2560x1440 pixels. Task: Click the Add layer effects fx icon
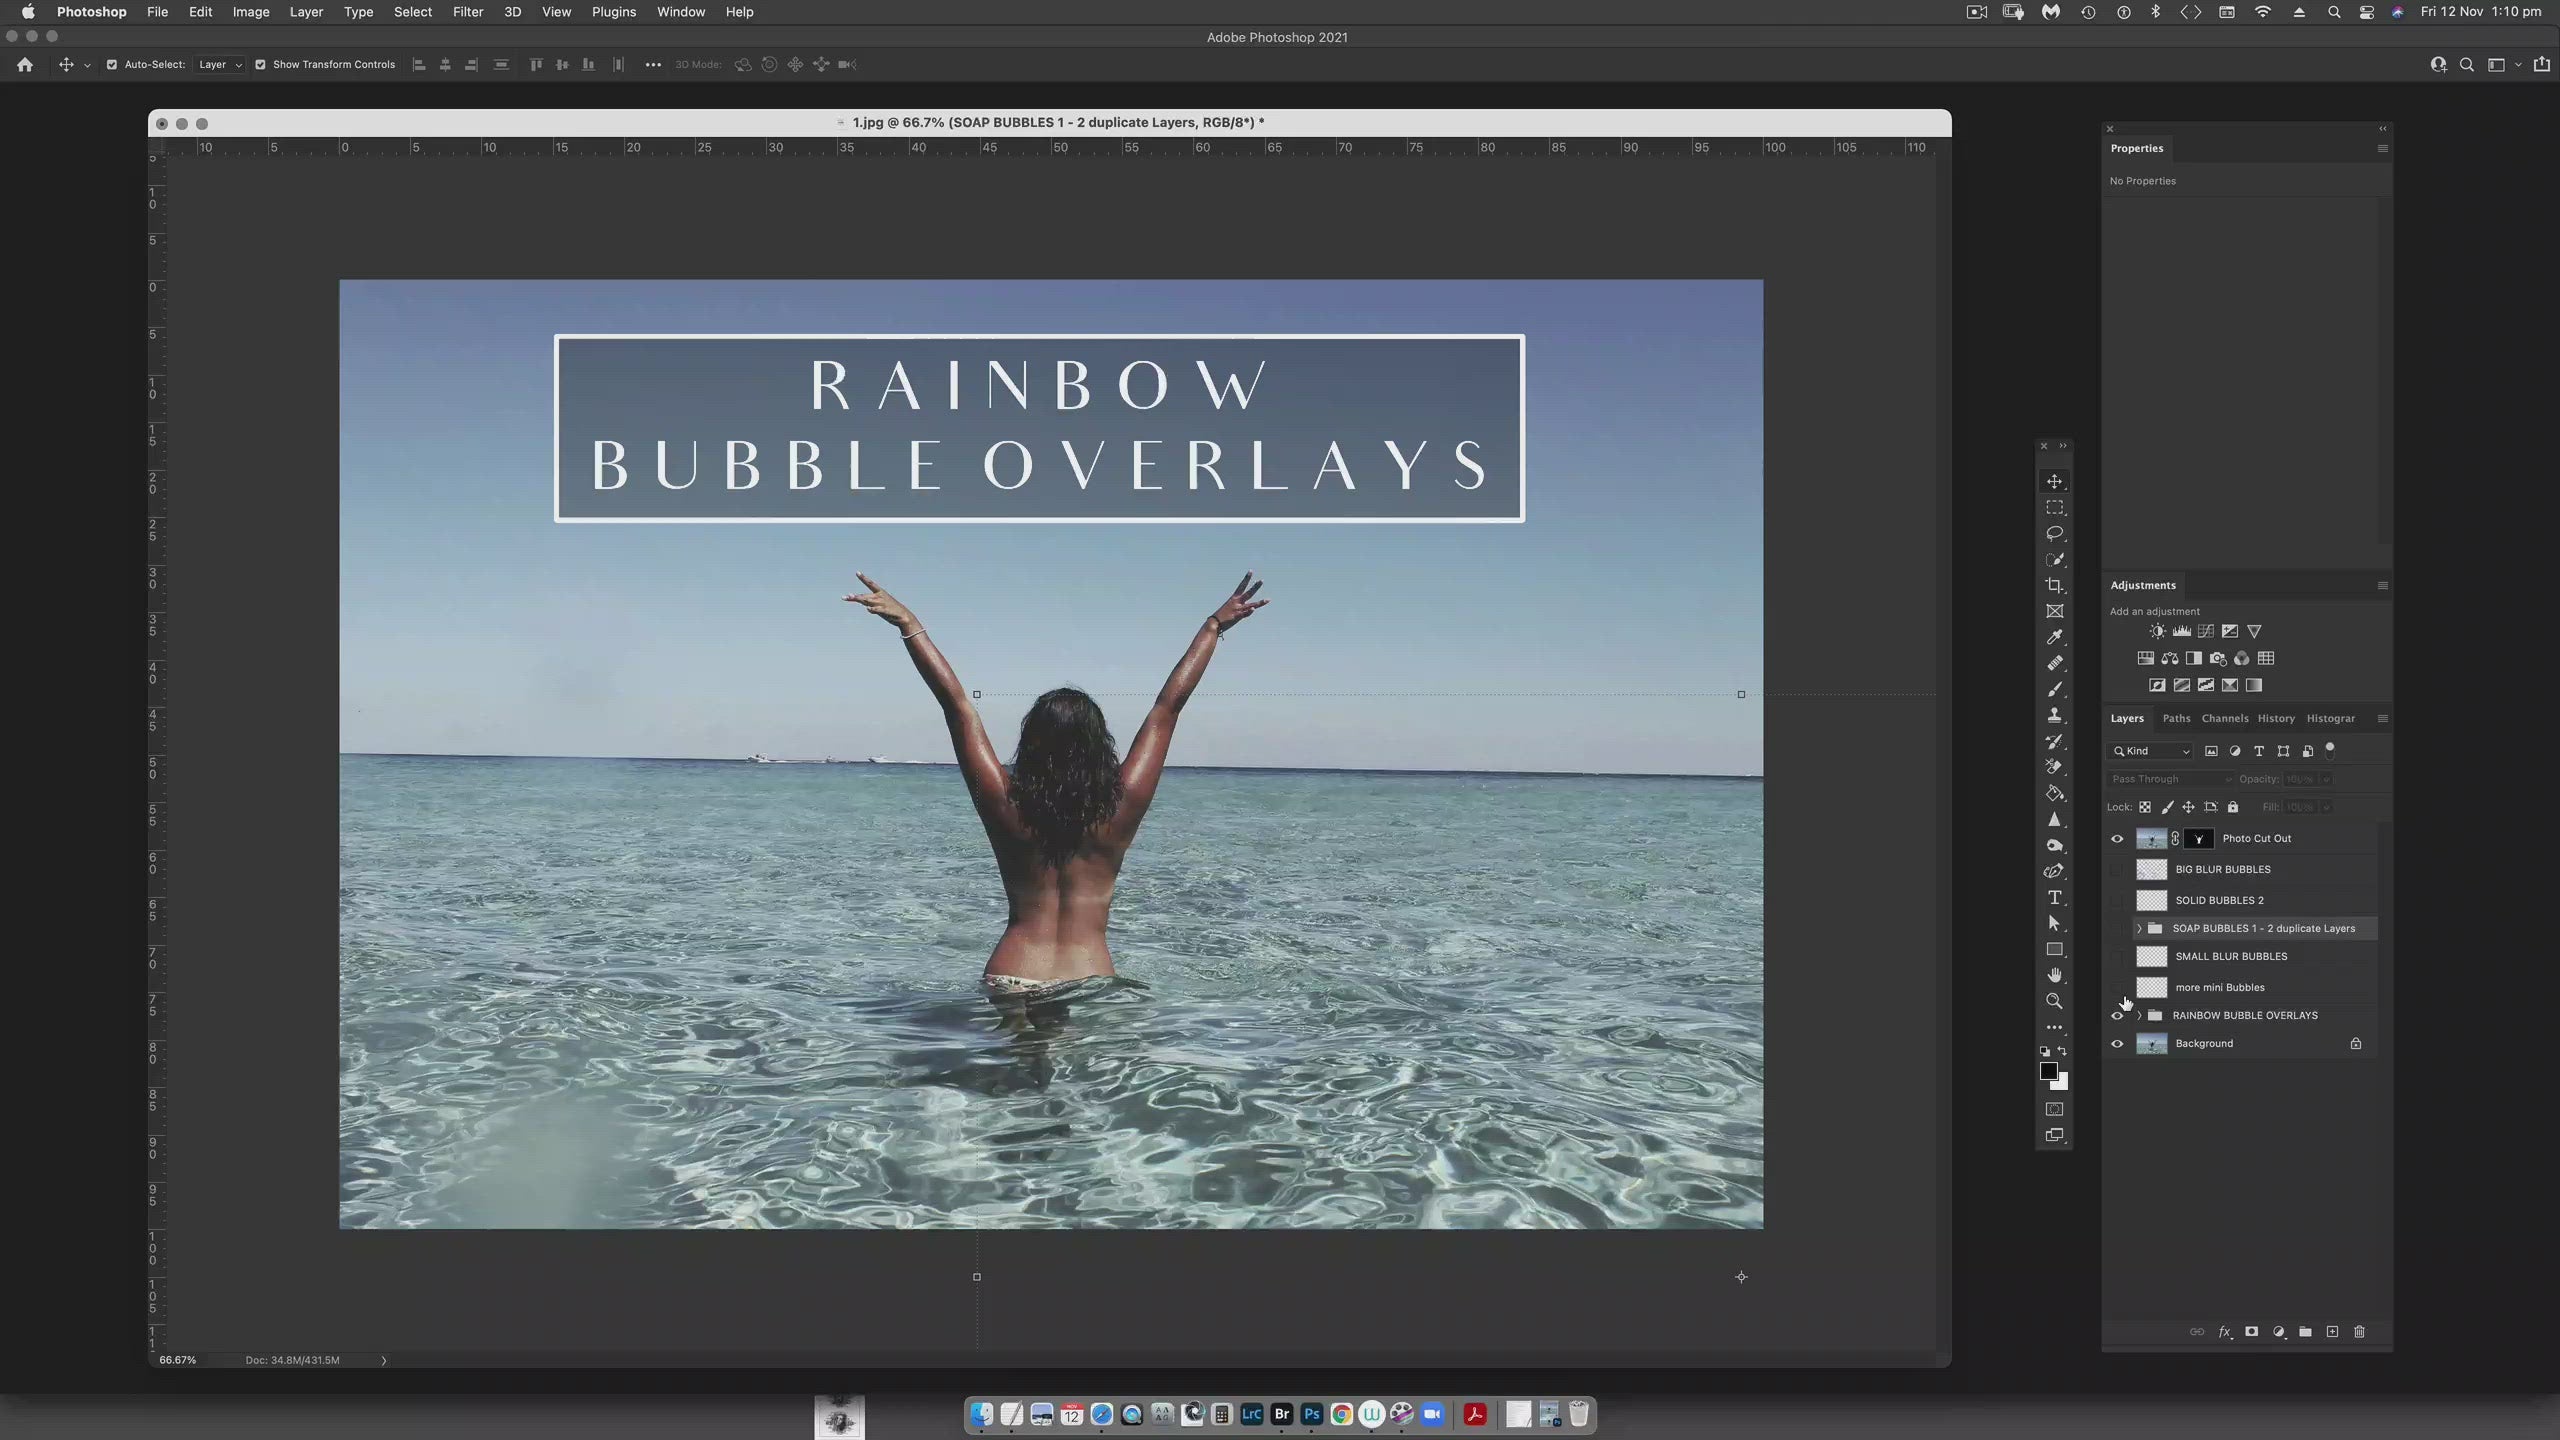click(2224, 1332)
